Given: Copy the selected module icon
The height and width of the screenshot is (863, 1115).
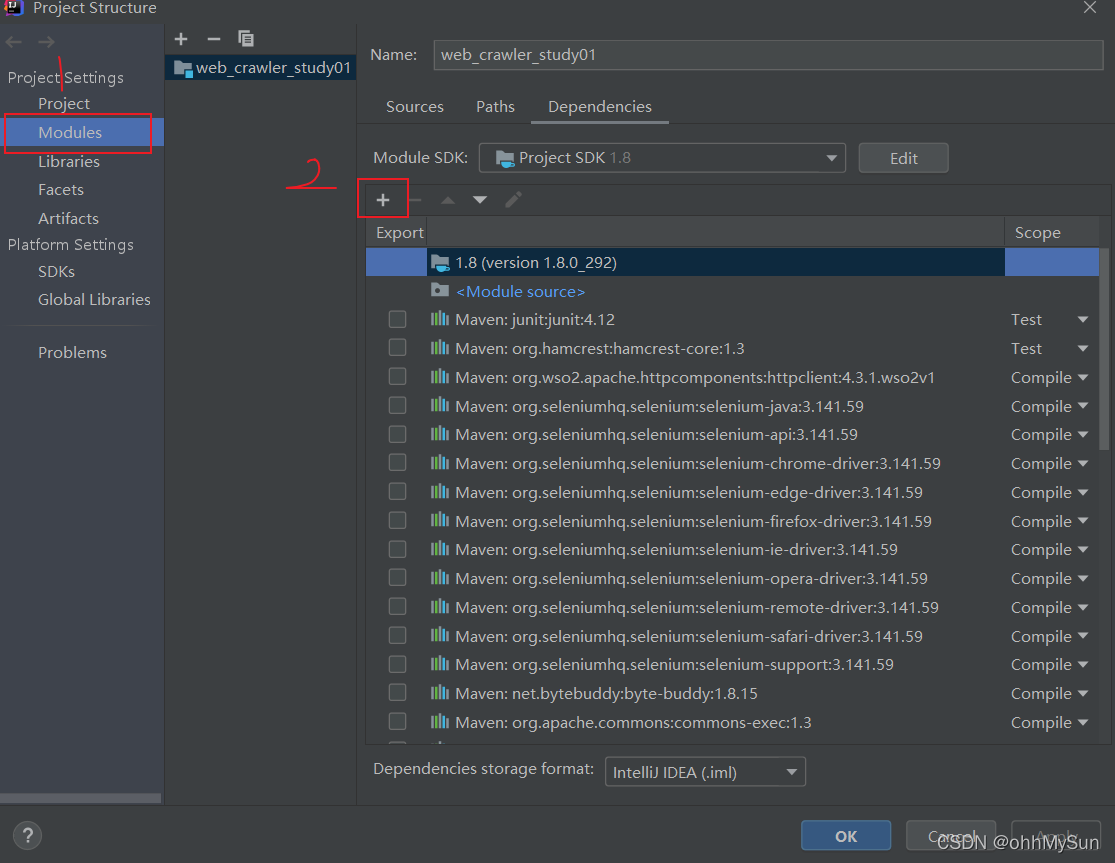Looking at the screenshot, I should [x=246, y=38].
